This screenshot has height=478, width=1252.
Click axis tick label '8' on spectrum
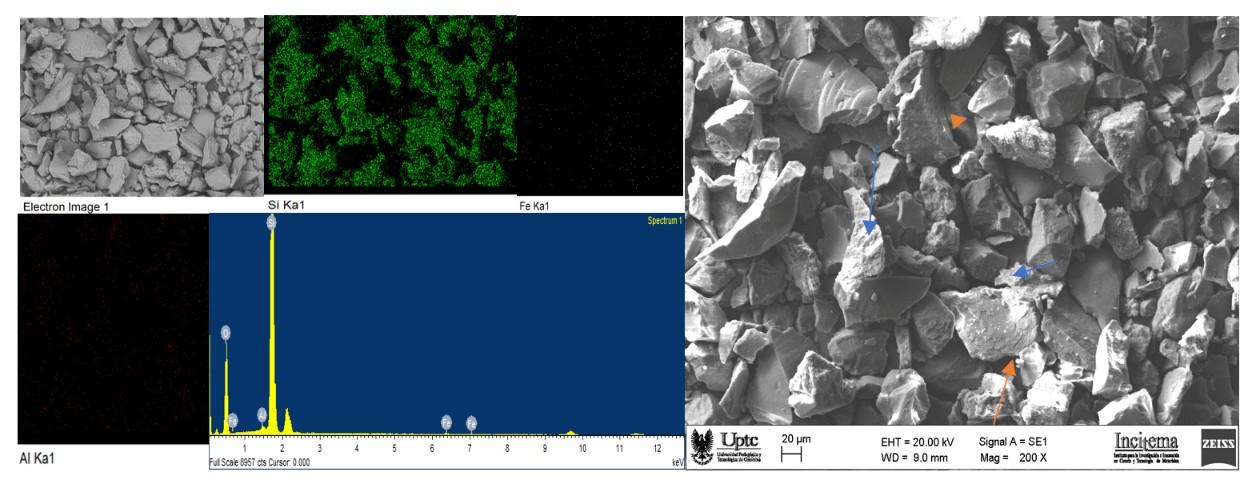tap(507, 449)
